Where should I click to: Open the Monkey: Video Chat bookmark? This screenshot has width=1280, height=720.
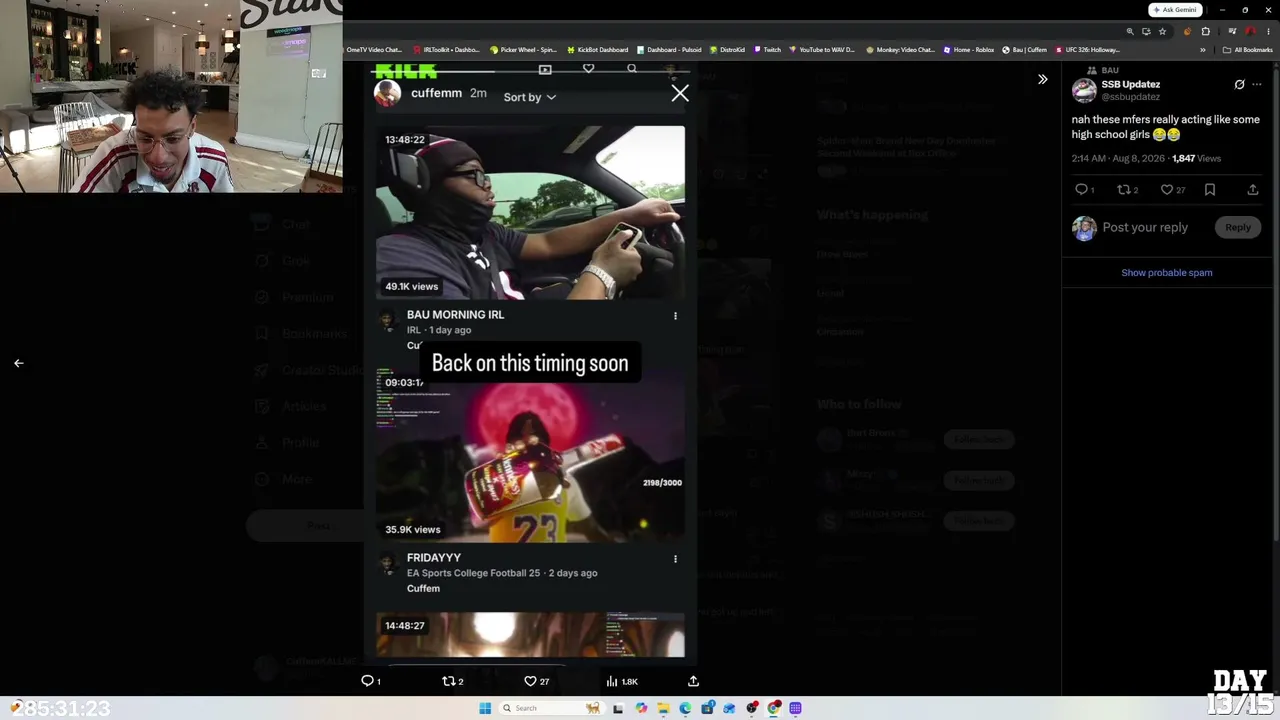[x=900, y=49]
